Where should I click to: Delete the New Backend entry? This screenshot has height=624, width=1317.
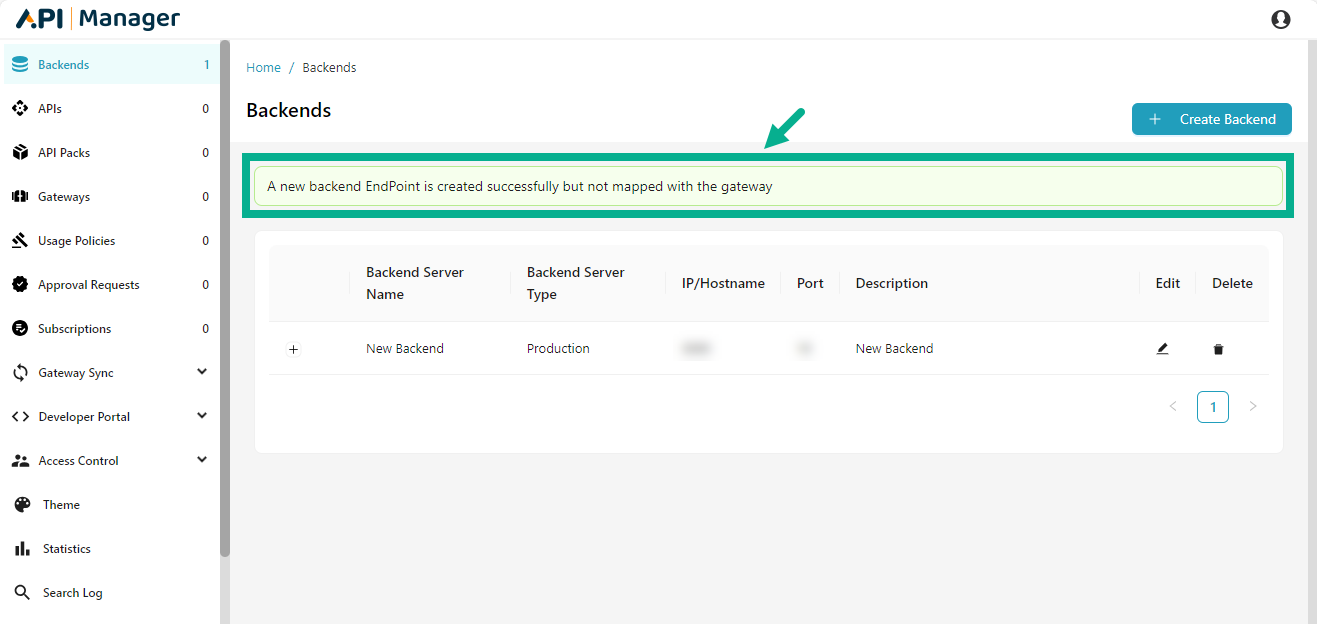(1218, 349)
